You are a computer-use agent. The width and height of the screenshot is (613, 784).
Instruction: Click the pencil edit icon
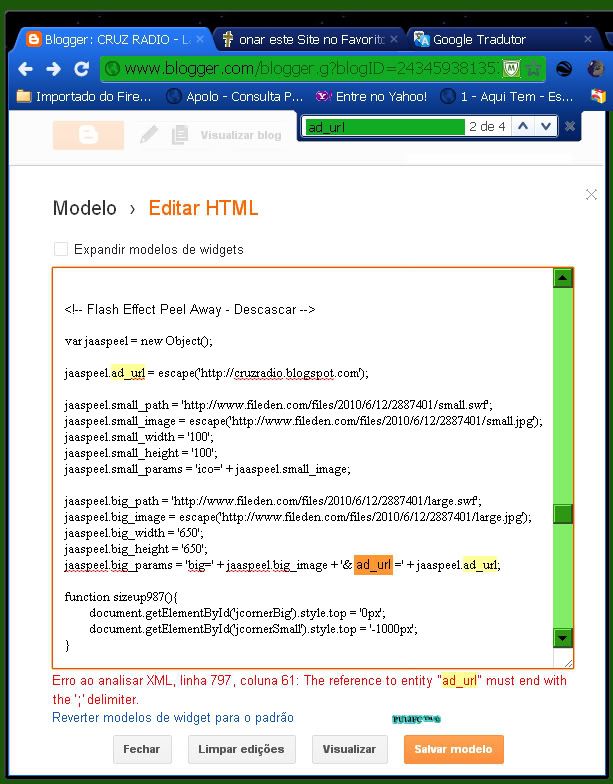click(149, 134)
